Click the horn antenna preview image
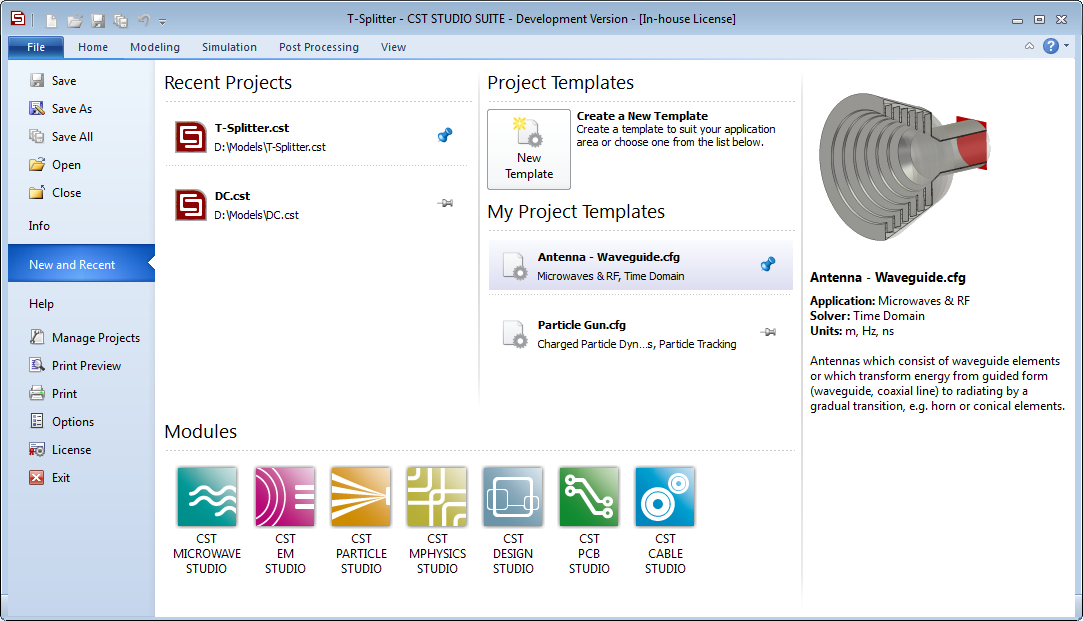Image resolution: width=1083 pixels, height=621 pixels. pyautogui.click(x=904, y=166)
